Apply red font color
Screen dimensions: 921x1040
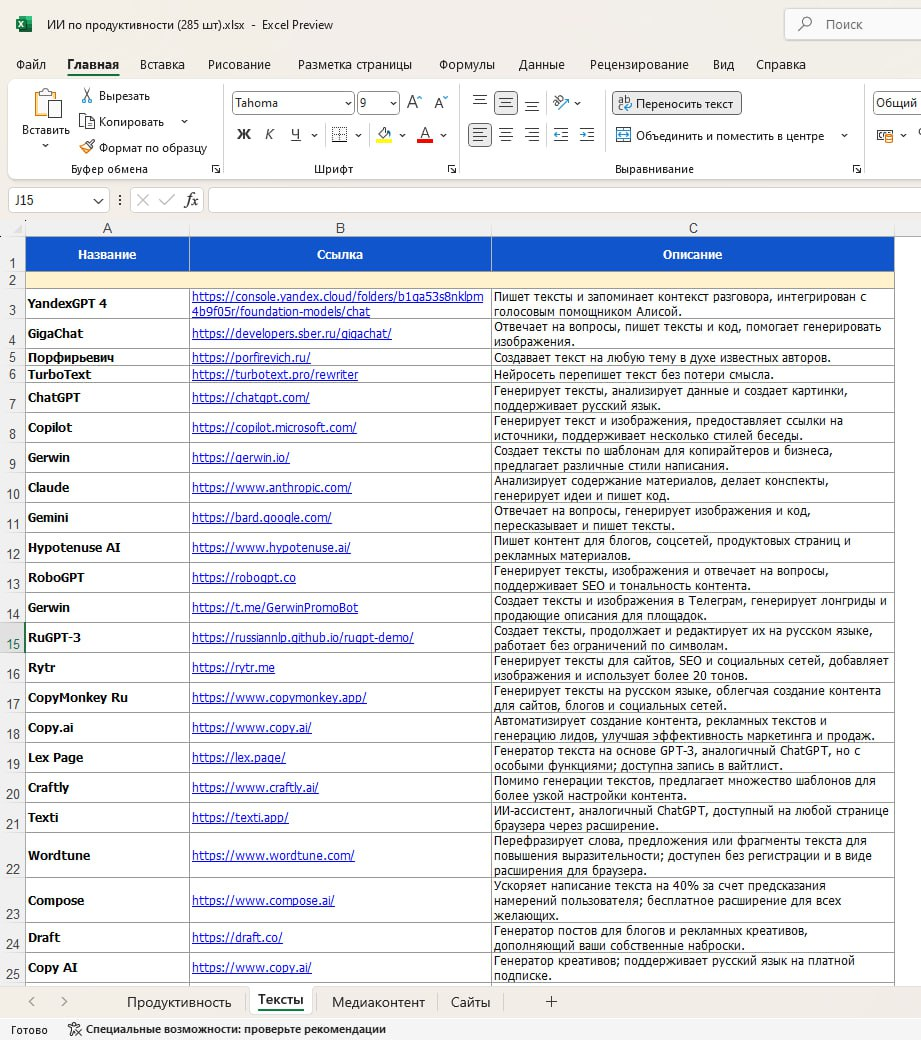pyautogui.click(x=425, y=135)
